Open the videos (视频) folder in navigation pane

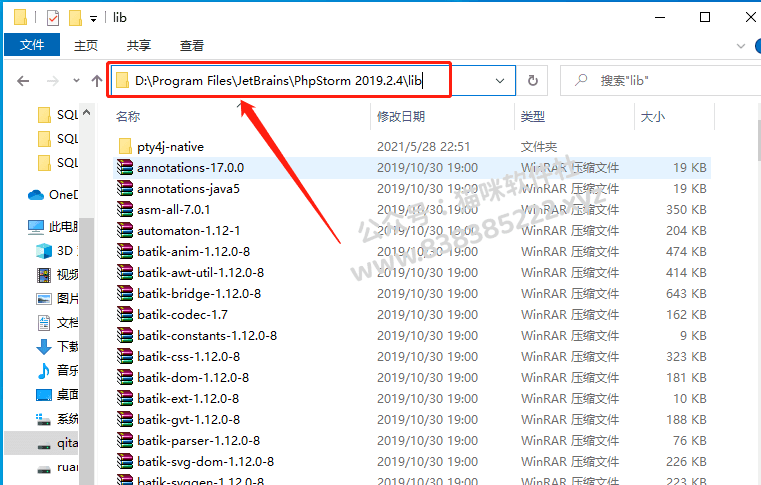pos(57,275)
